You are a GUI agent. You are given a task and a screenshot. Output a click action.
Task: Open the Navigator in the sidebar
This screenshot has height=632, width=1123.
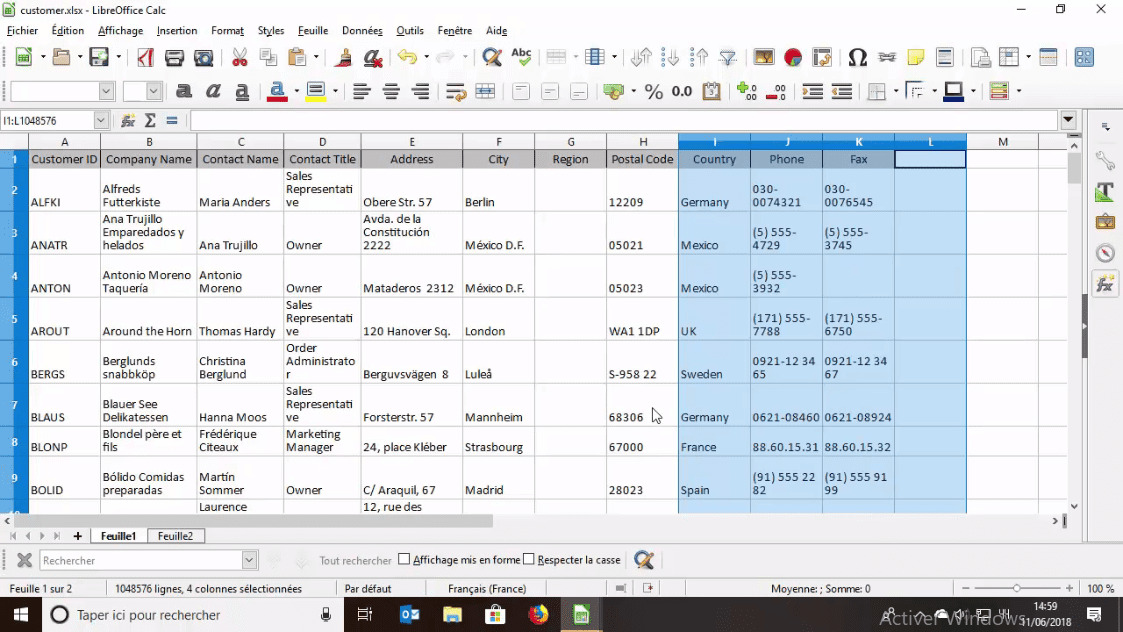tap(1105, 253)
